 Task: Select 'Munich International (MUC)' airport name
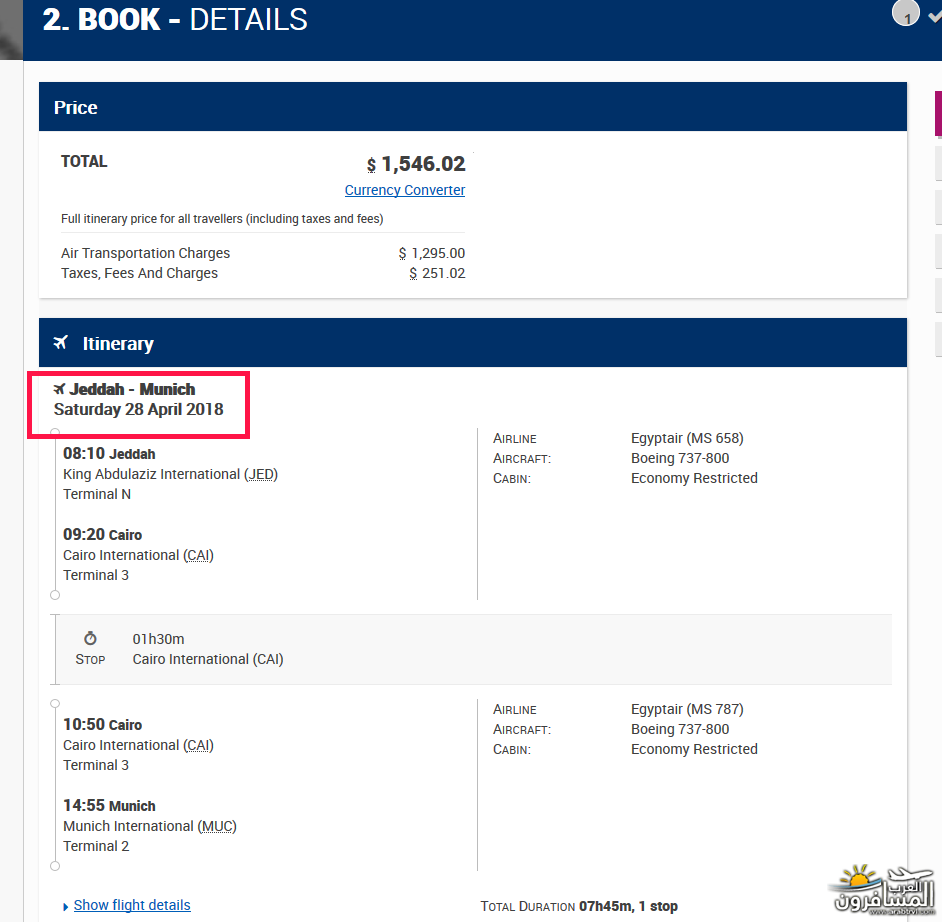click(x=150, y=826)
